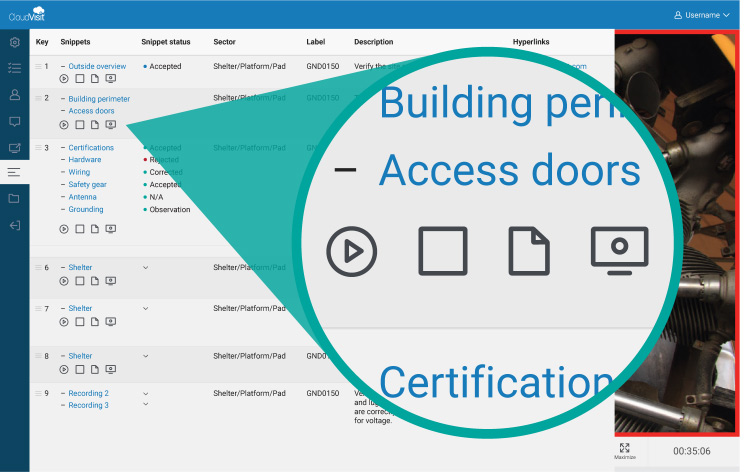Open the Antenna snippet link

(82, 197)
